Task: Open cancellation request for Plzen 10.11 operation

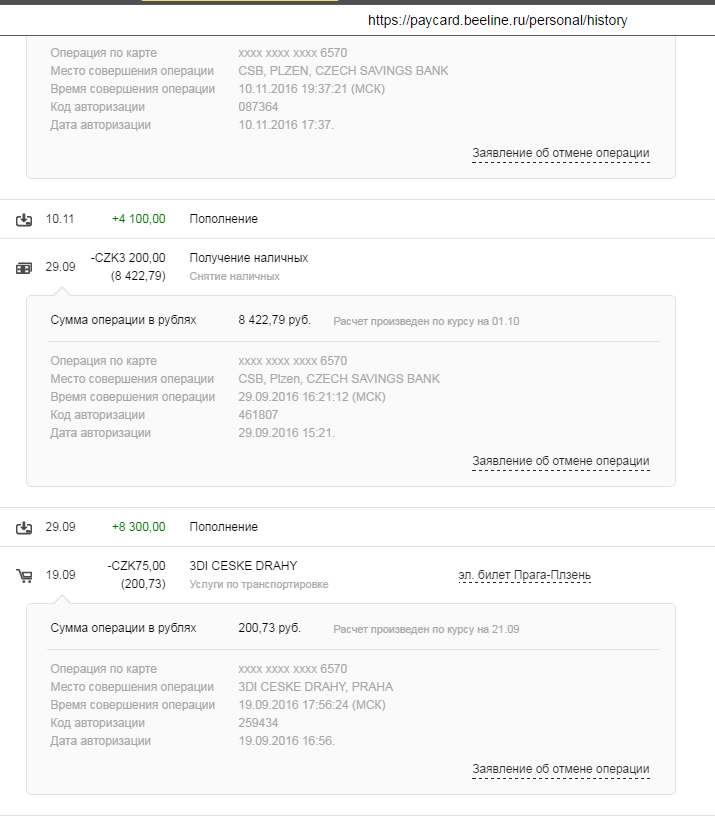Action: point(561,153)
